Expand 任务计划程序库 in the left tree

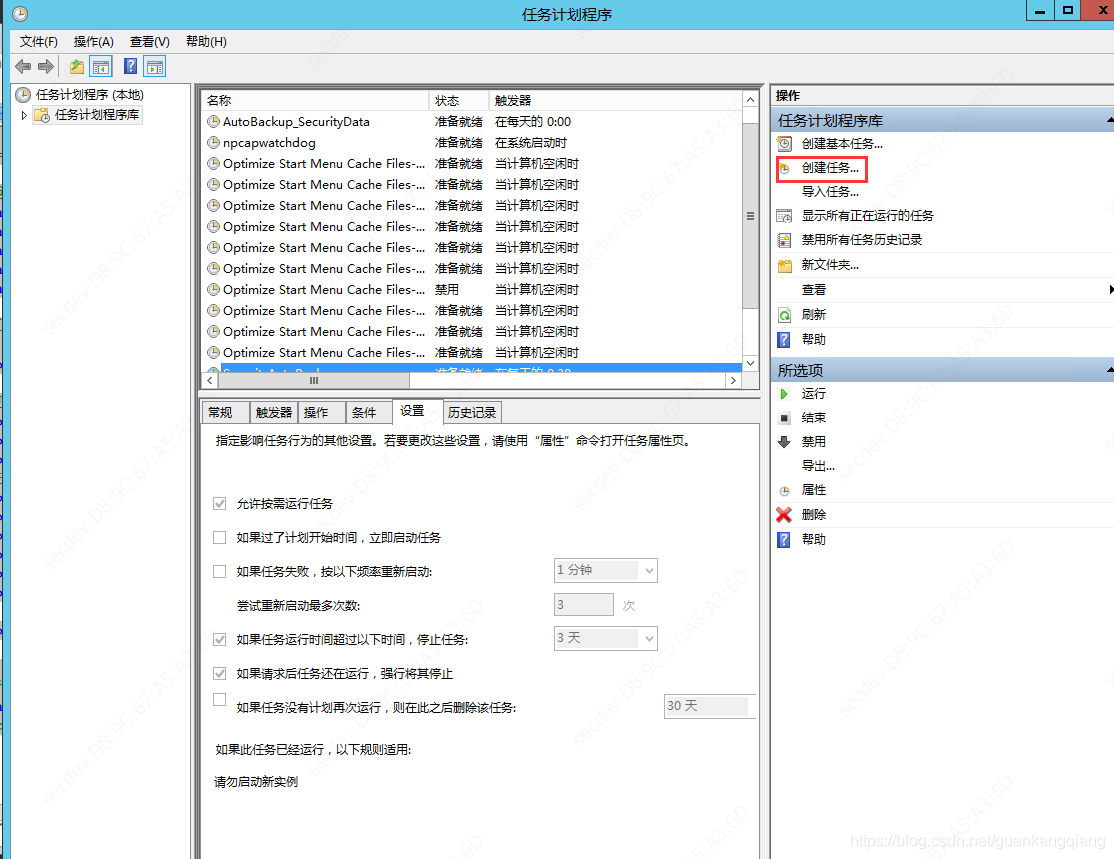[22, 114]
